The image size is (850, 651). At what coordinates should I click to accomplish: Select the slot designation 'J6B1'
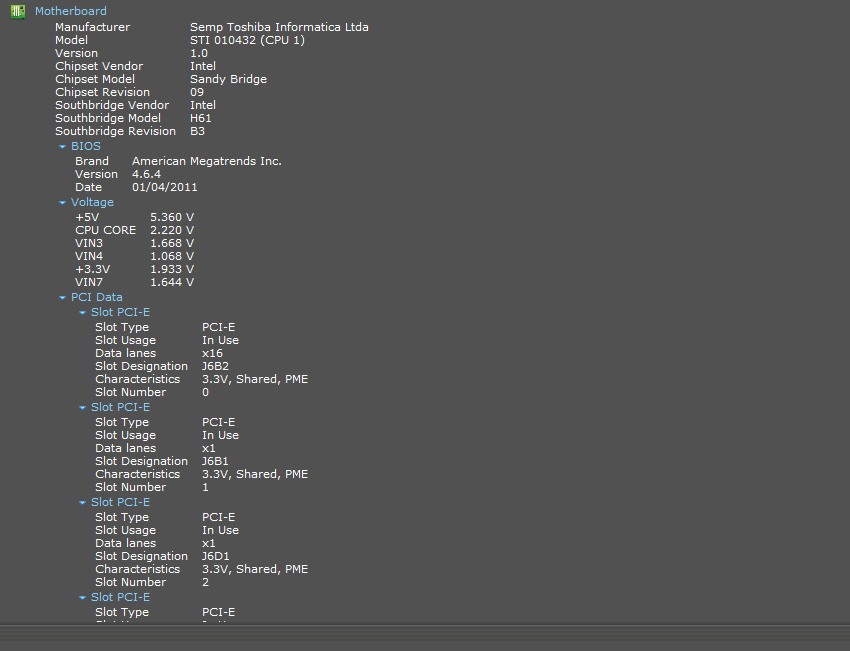pos(215,461)
